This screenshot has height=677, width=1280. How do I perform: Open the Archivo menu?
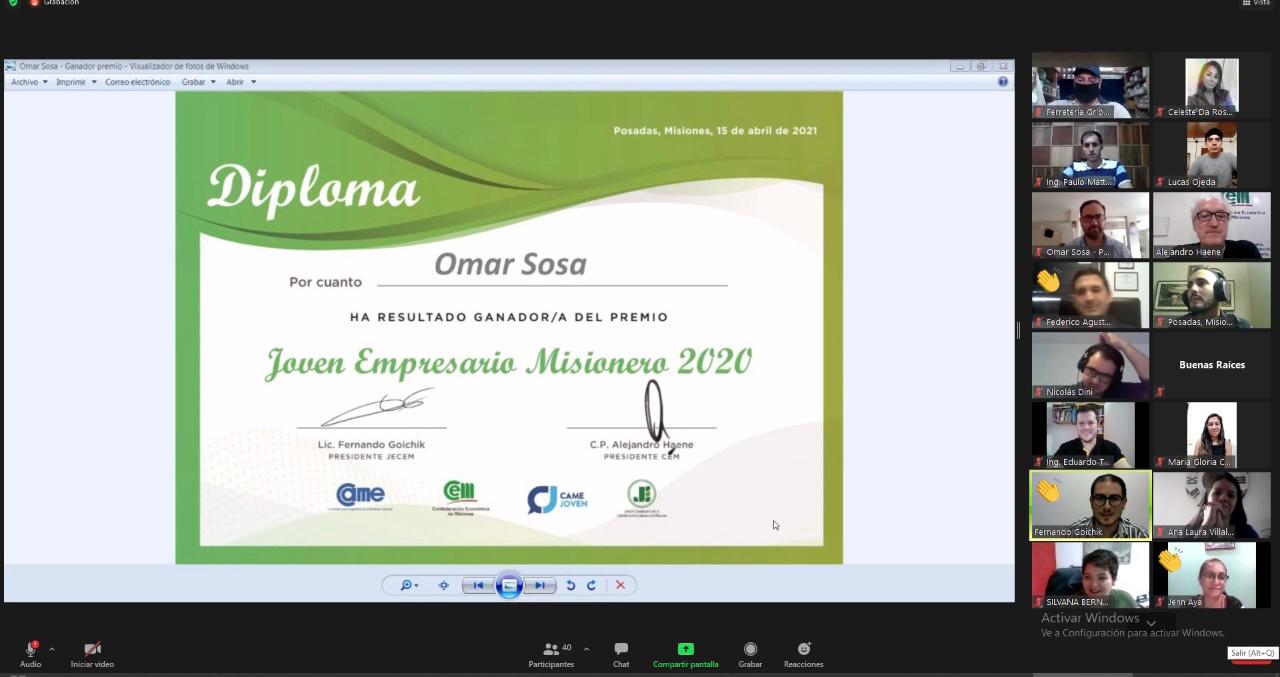(x=28, y=82)
